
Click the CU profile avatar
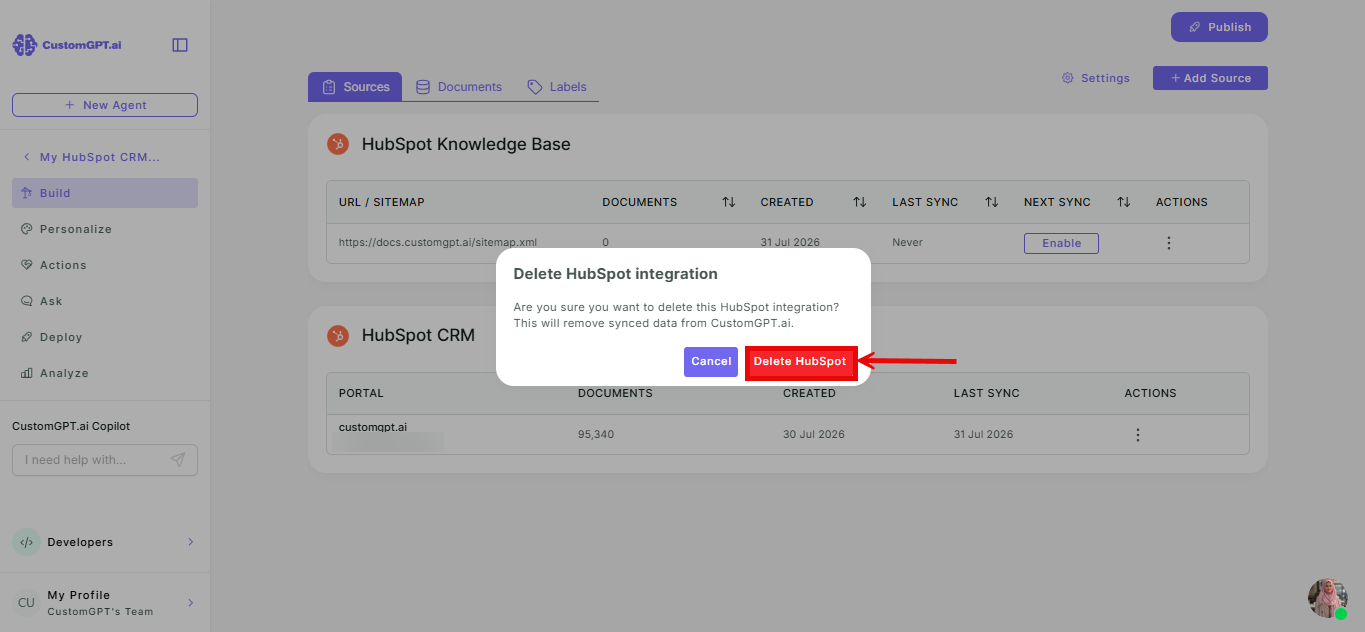(26, 603)
